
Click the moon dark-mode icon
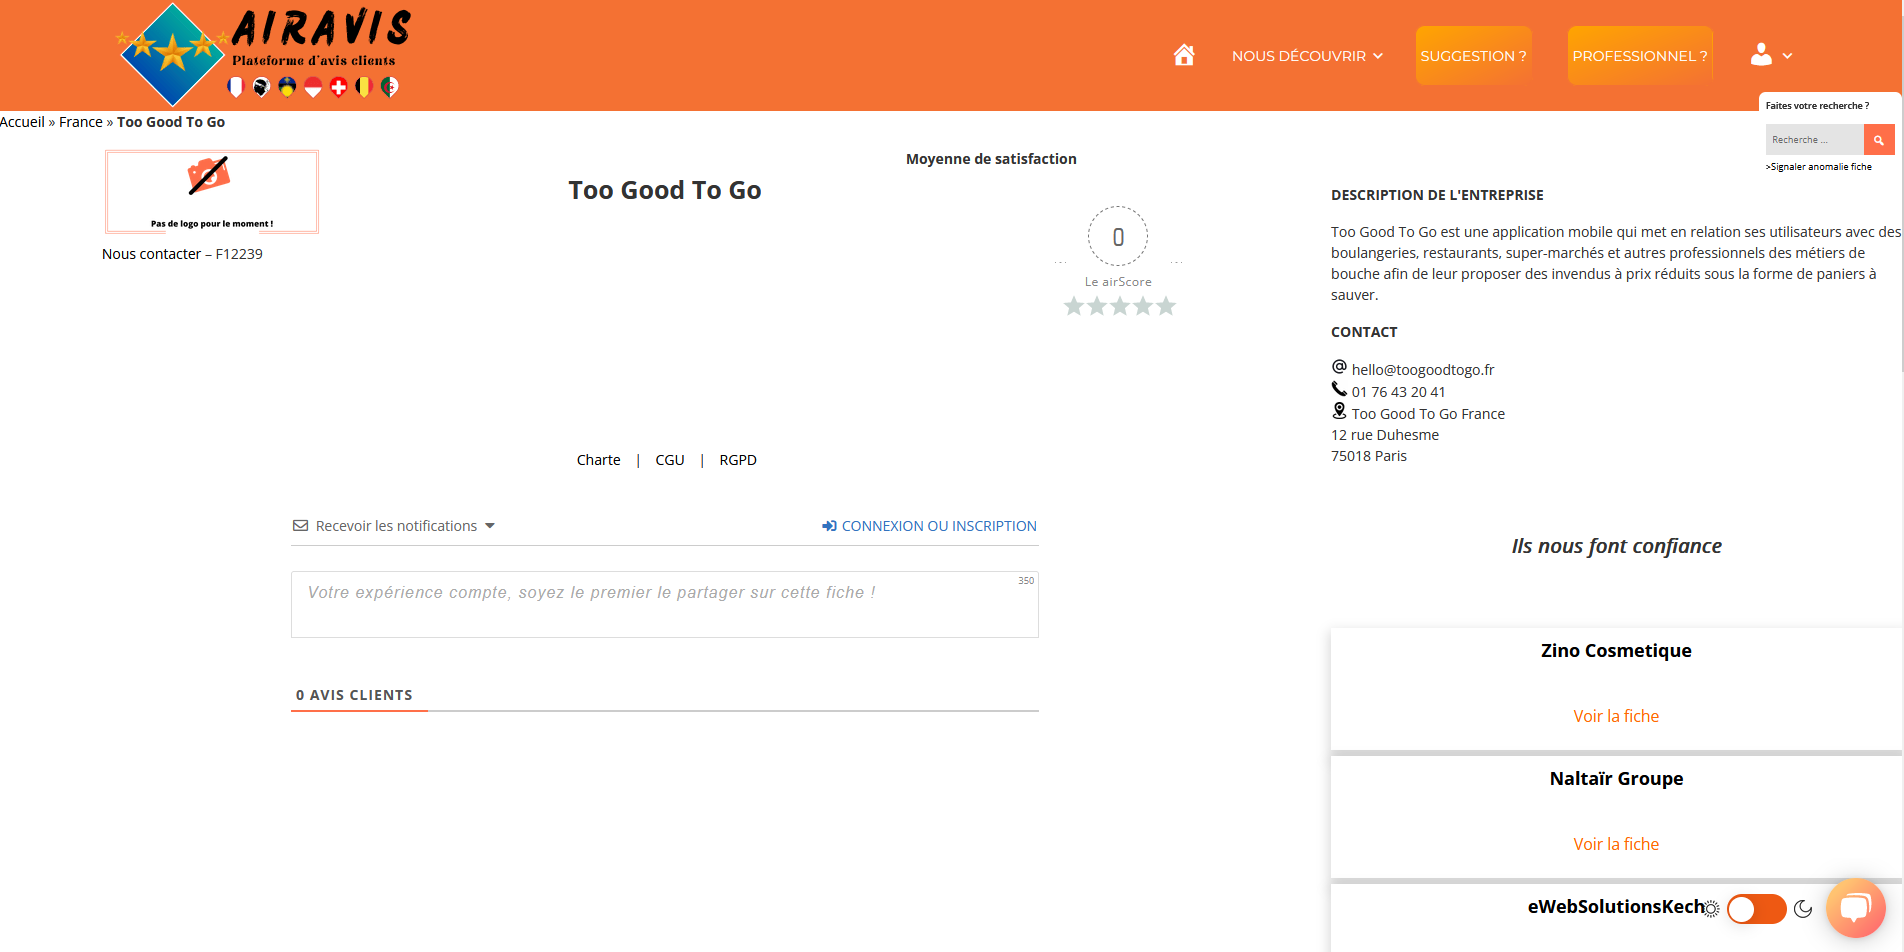tap(1803, 909)
